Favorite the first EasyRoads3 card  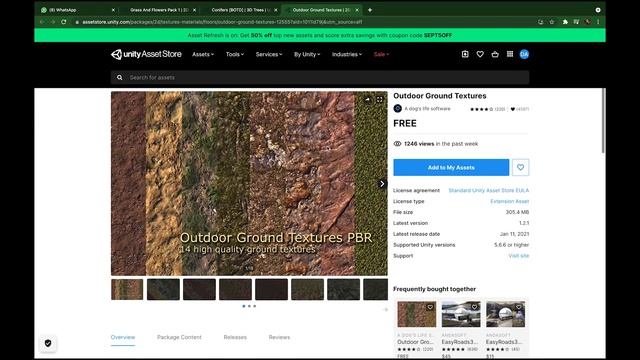pyautogui.click(x=474, y=307)
